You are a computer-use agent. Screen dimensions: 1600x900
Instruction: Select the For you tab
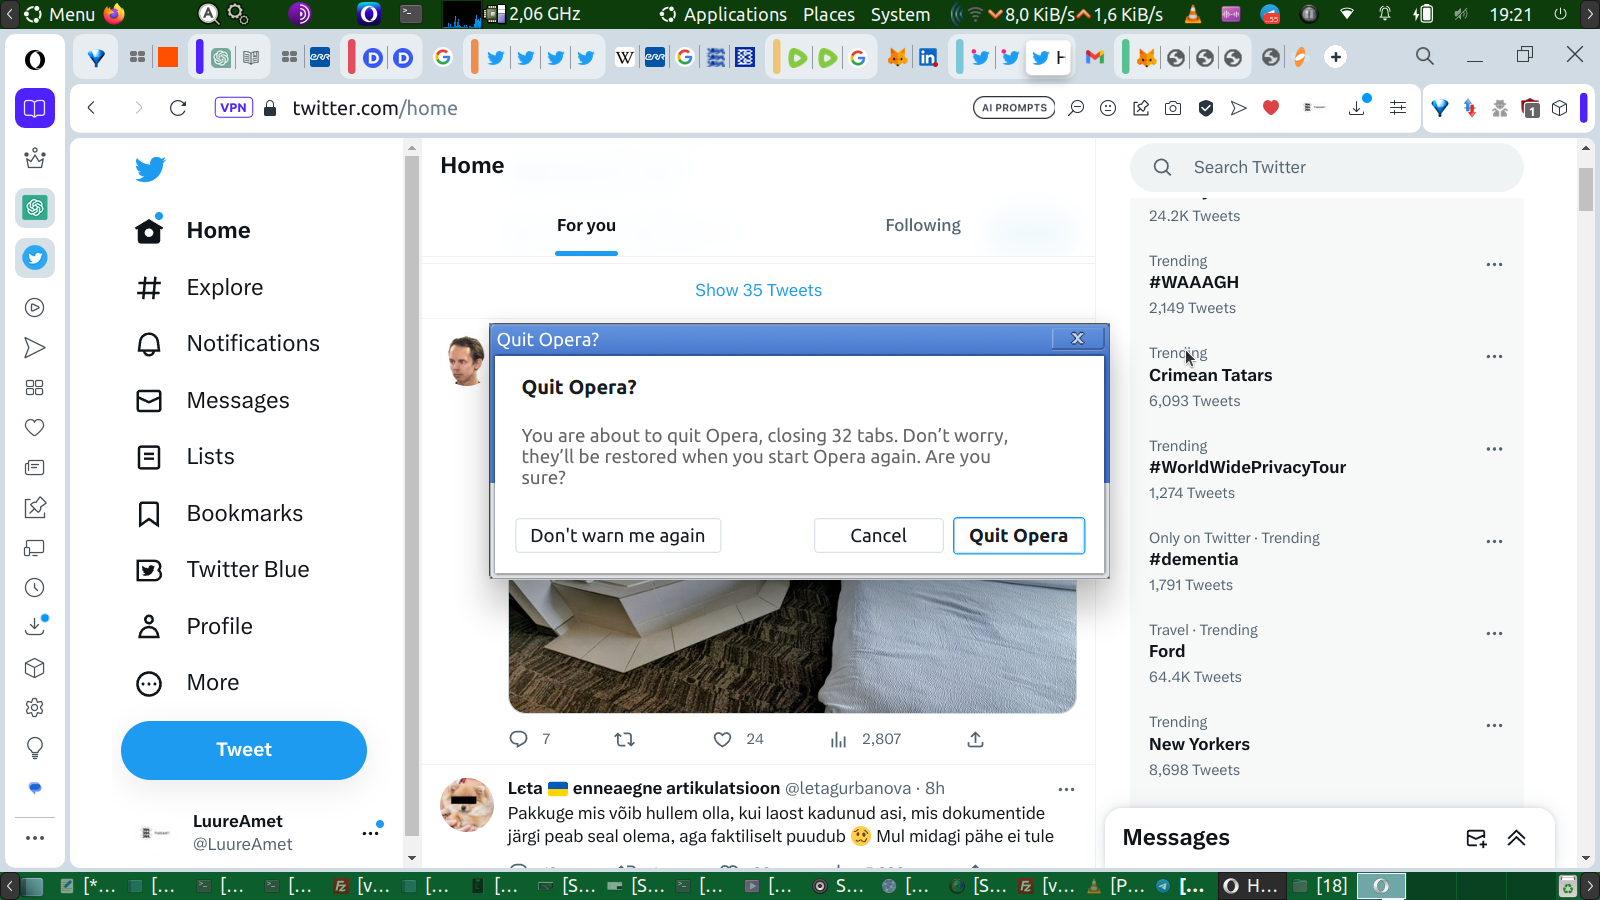click(x=586, y=226)
